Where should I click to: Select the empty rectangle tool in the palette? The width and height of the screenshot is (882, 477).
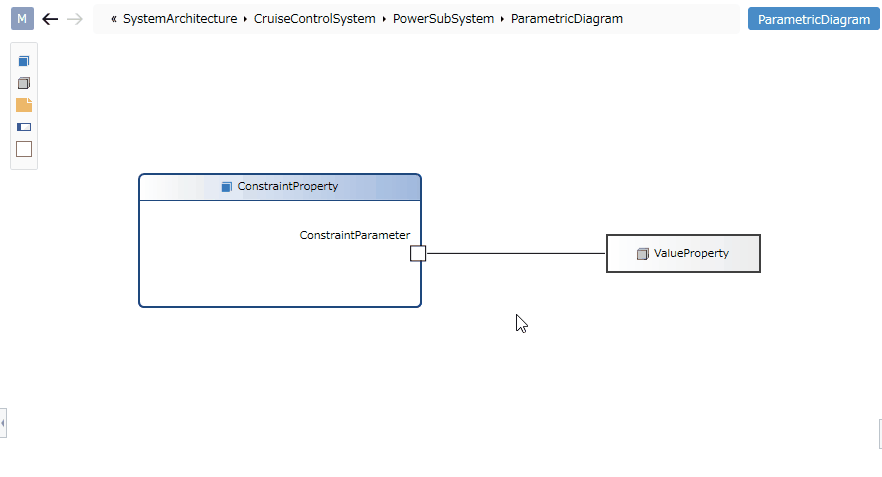24,149
